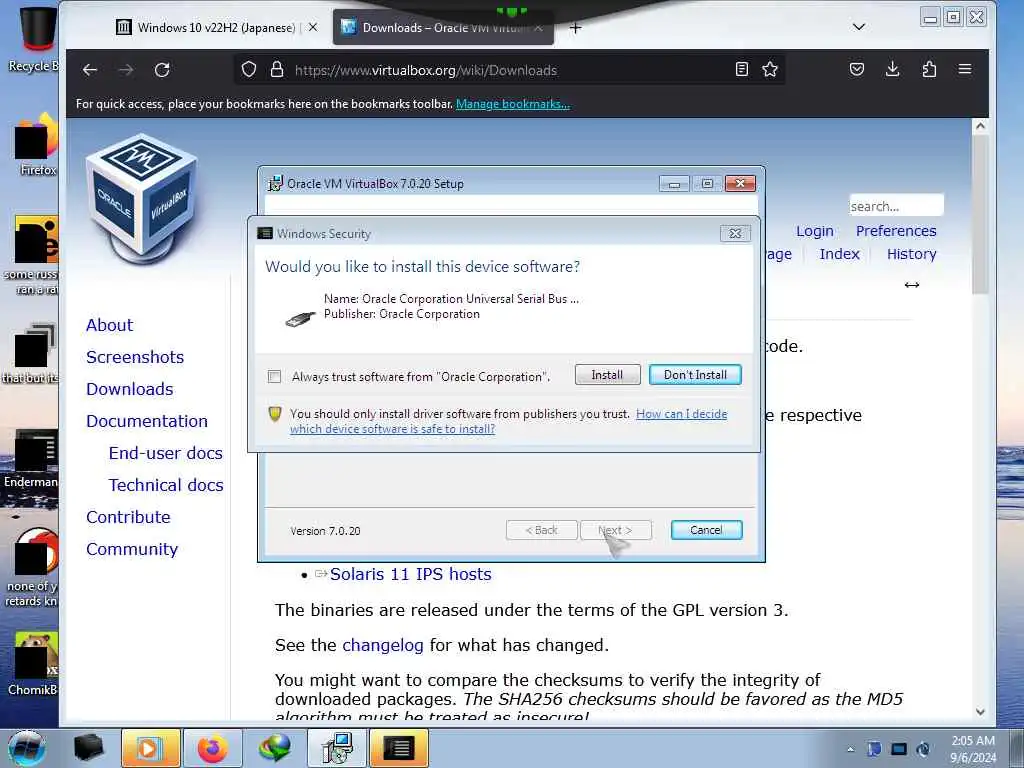Click the History link
The width and height of the screenshot is (1024, 768).
click(x=912, y=254)
